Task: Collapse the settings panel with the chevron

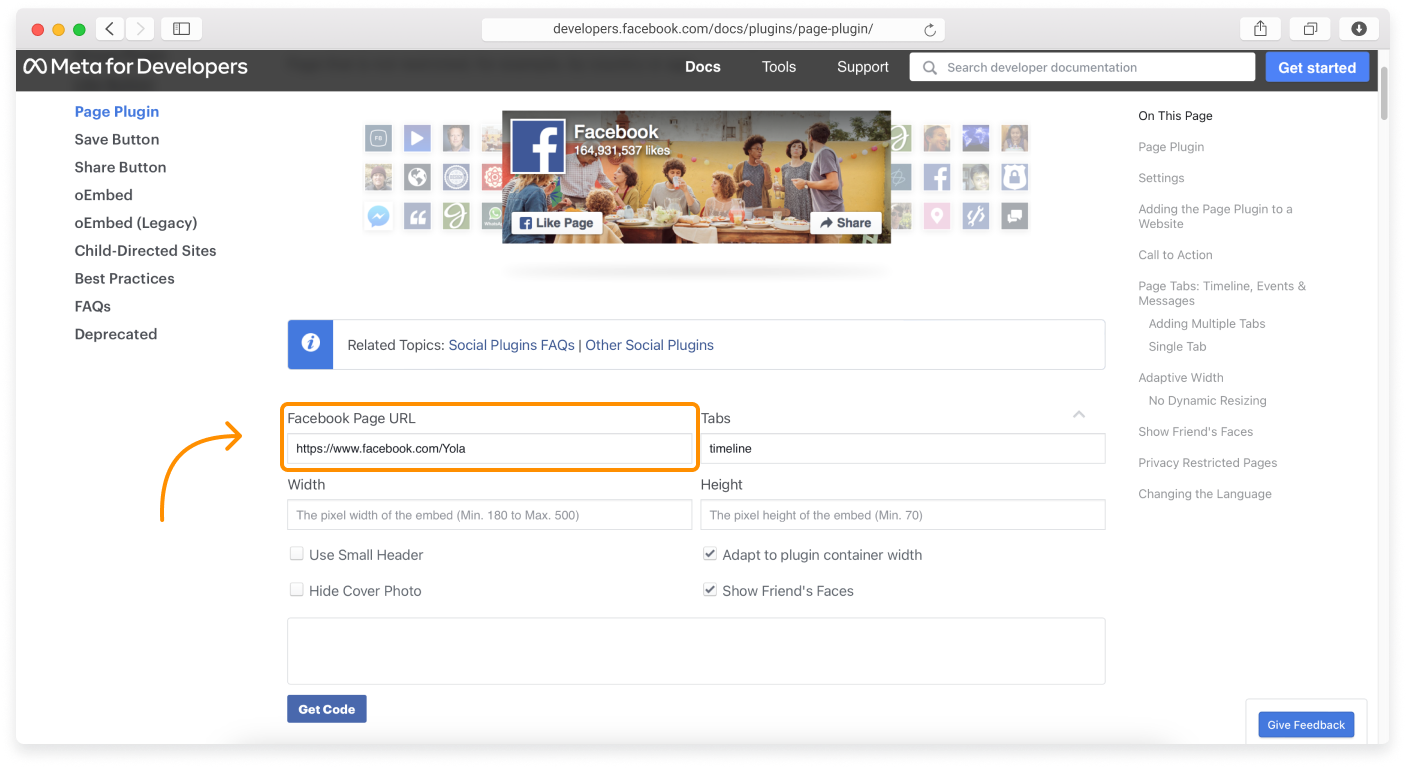Action: tap(1078, 414)
